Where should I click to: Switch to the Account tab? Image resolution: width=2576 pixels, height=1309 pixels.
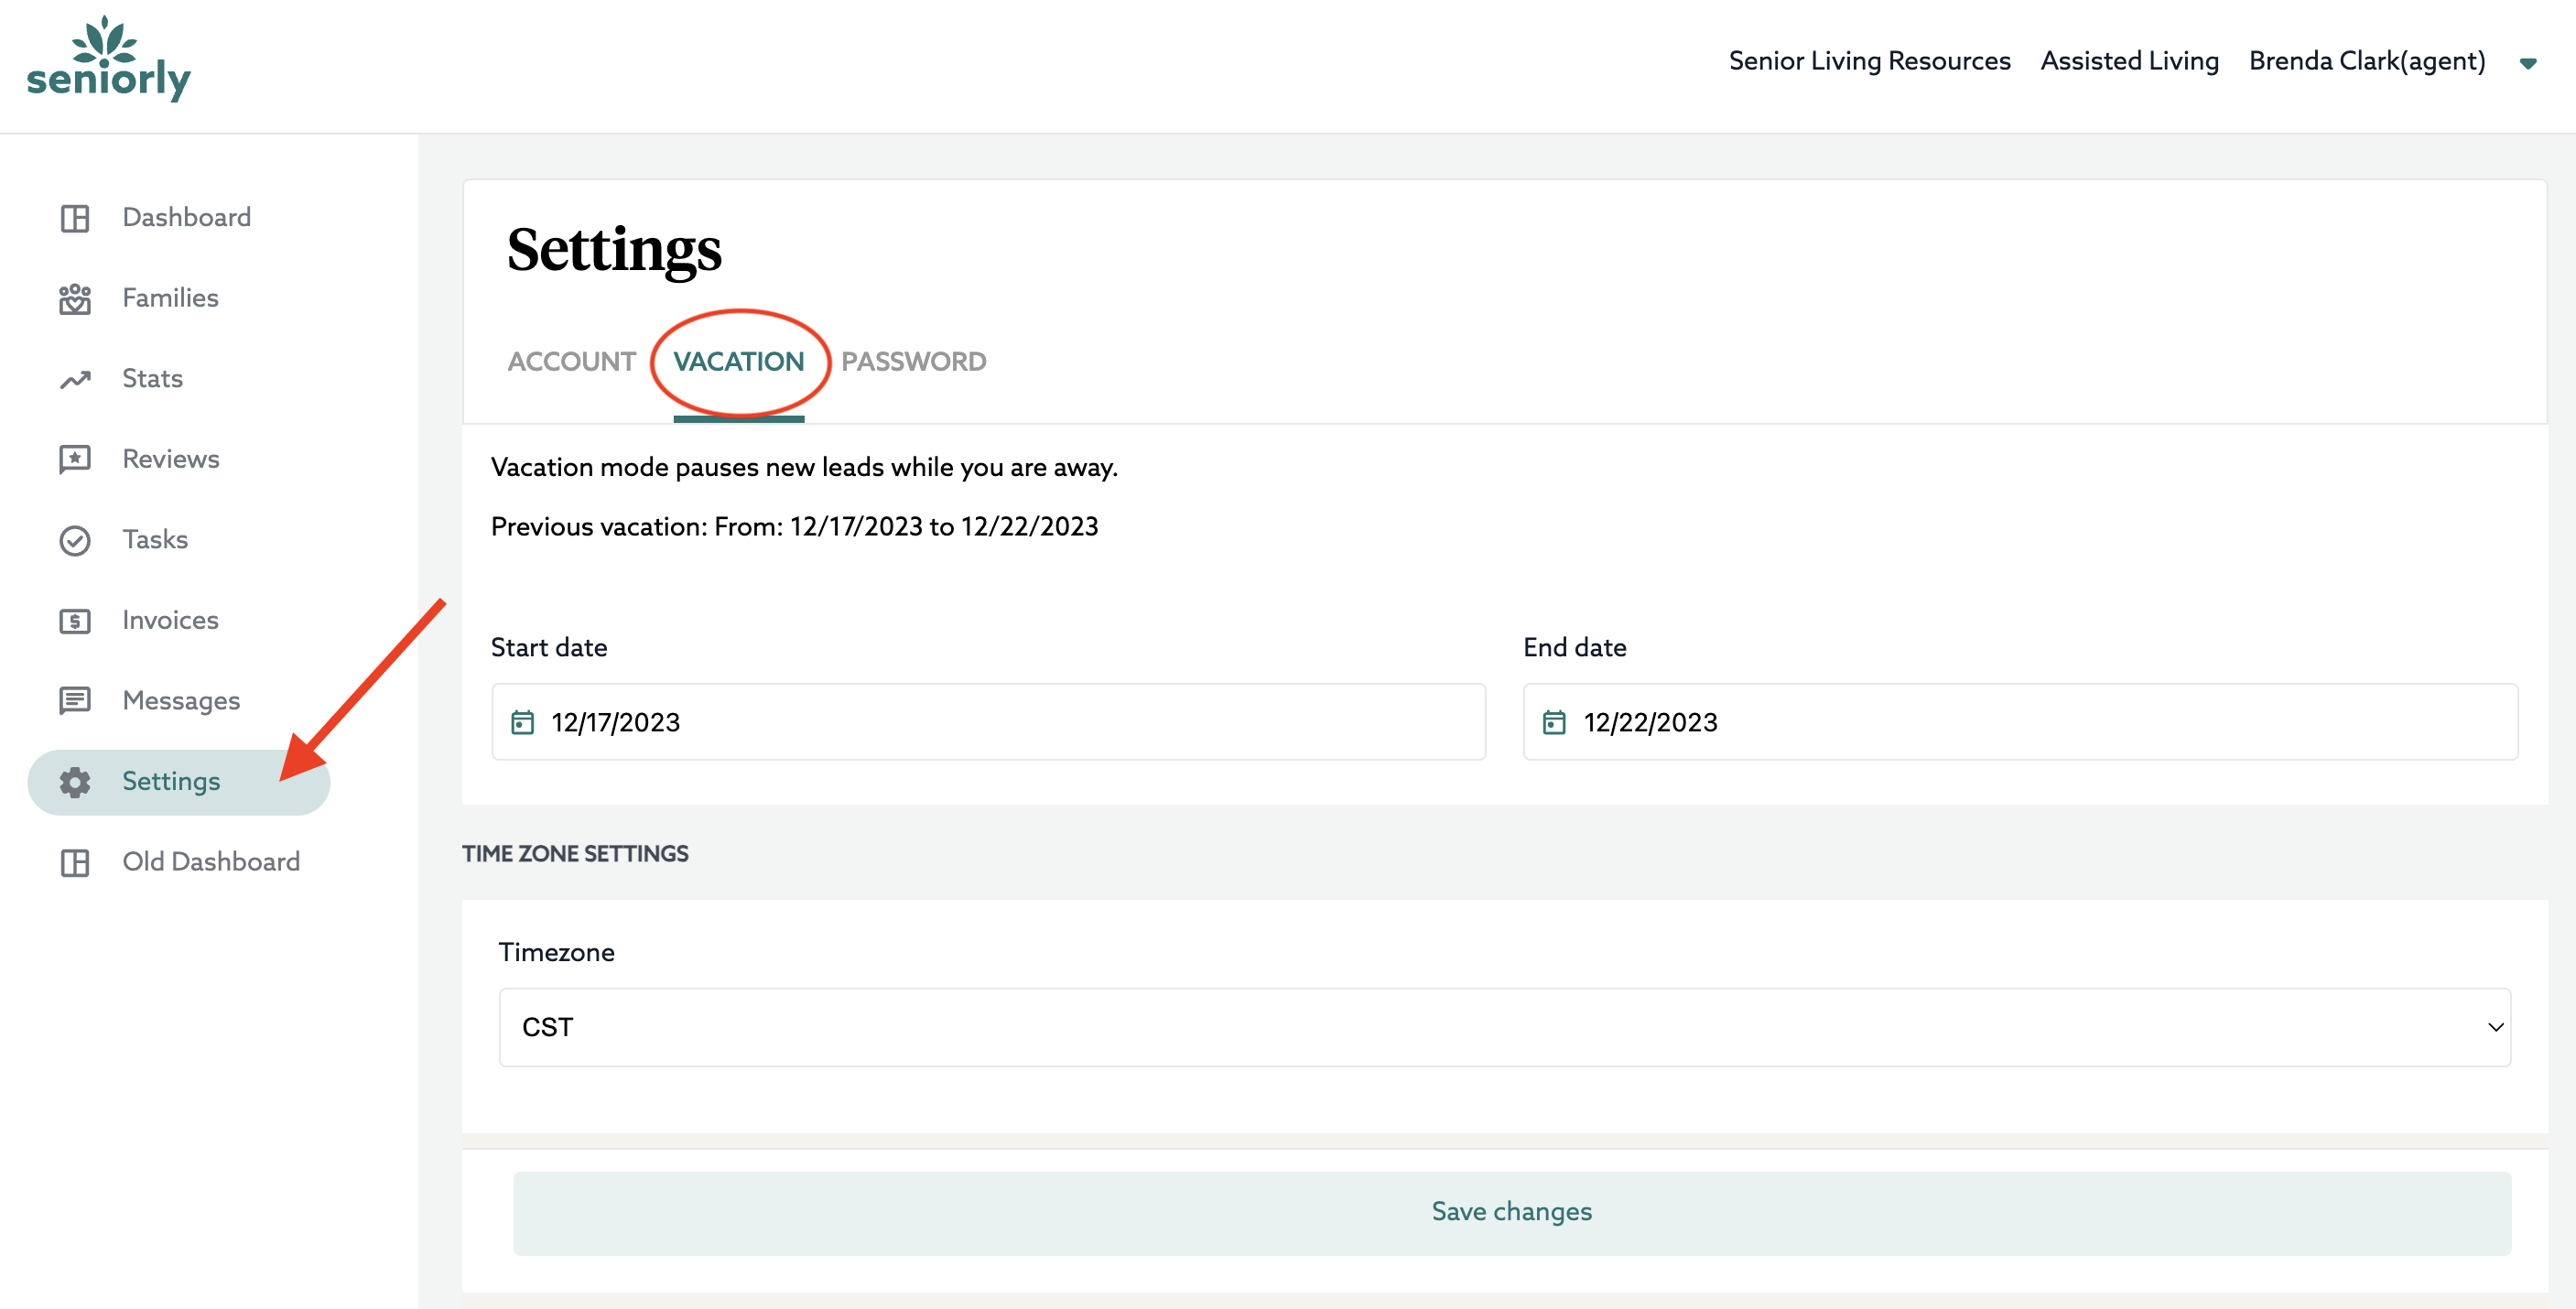point(571,361)
